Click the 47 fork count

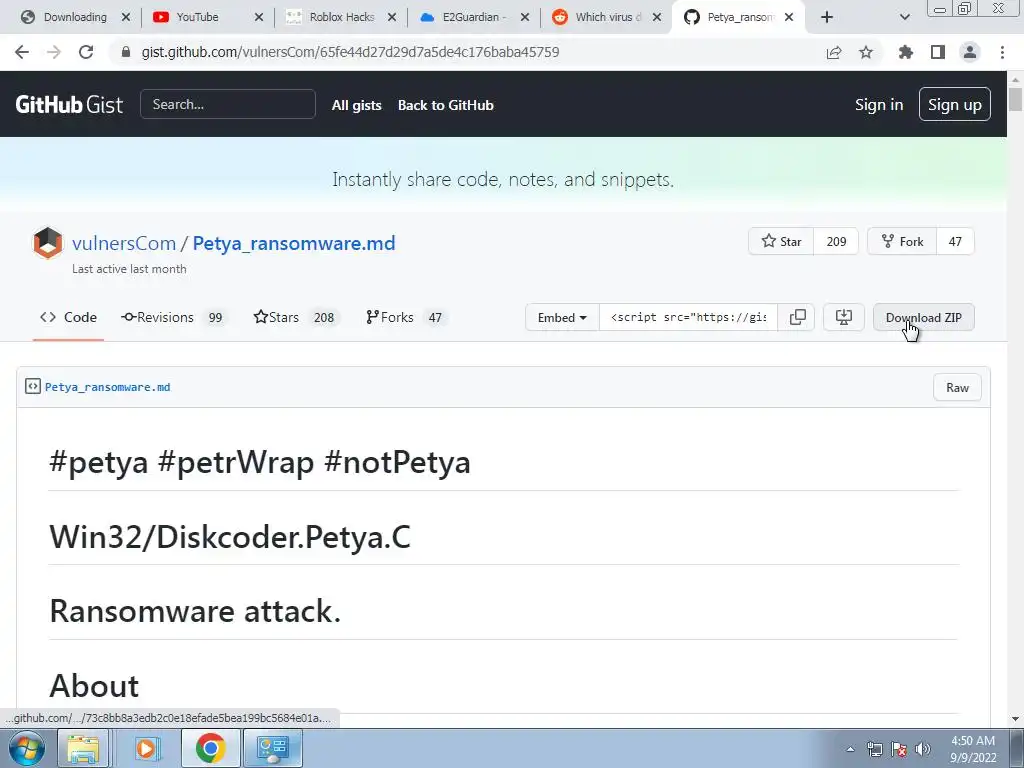click(x=955, y=242)
